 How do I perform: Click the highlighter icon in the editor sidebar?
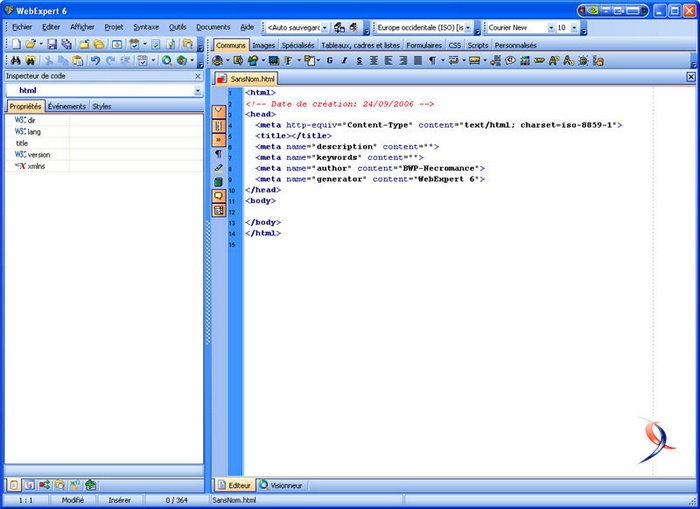pos(218,168)
